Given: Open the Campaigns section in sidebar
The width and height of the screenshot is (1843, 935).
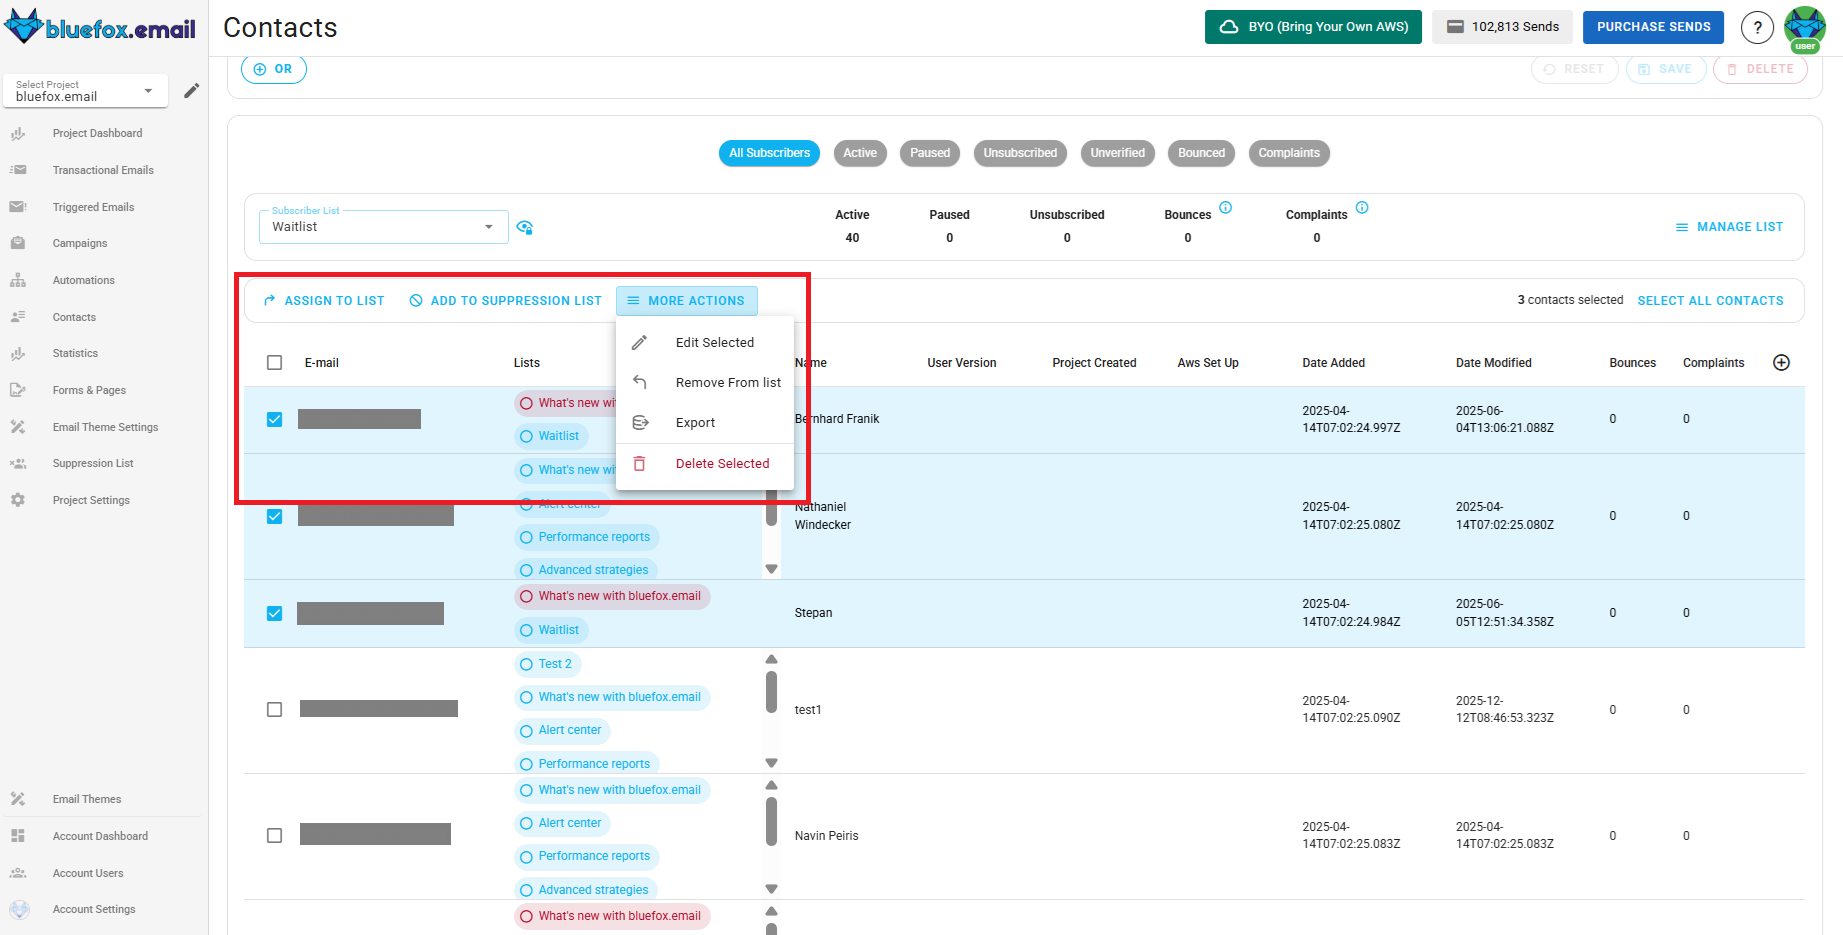Looking at the screenshot, I should click(x=79, y=243).
